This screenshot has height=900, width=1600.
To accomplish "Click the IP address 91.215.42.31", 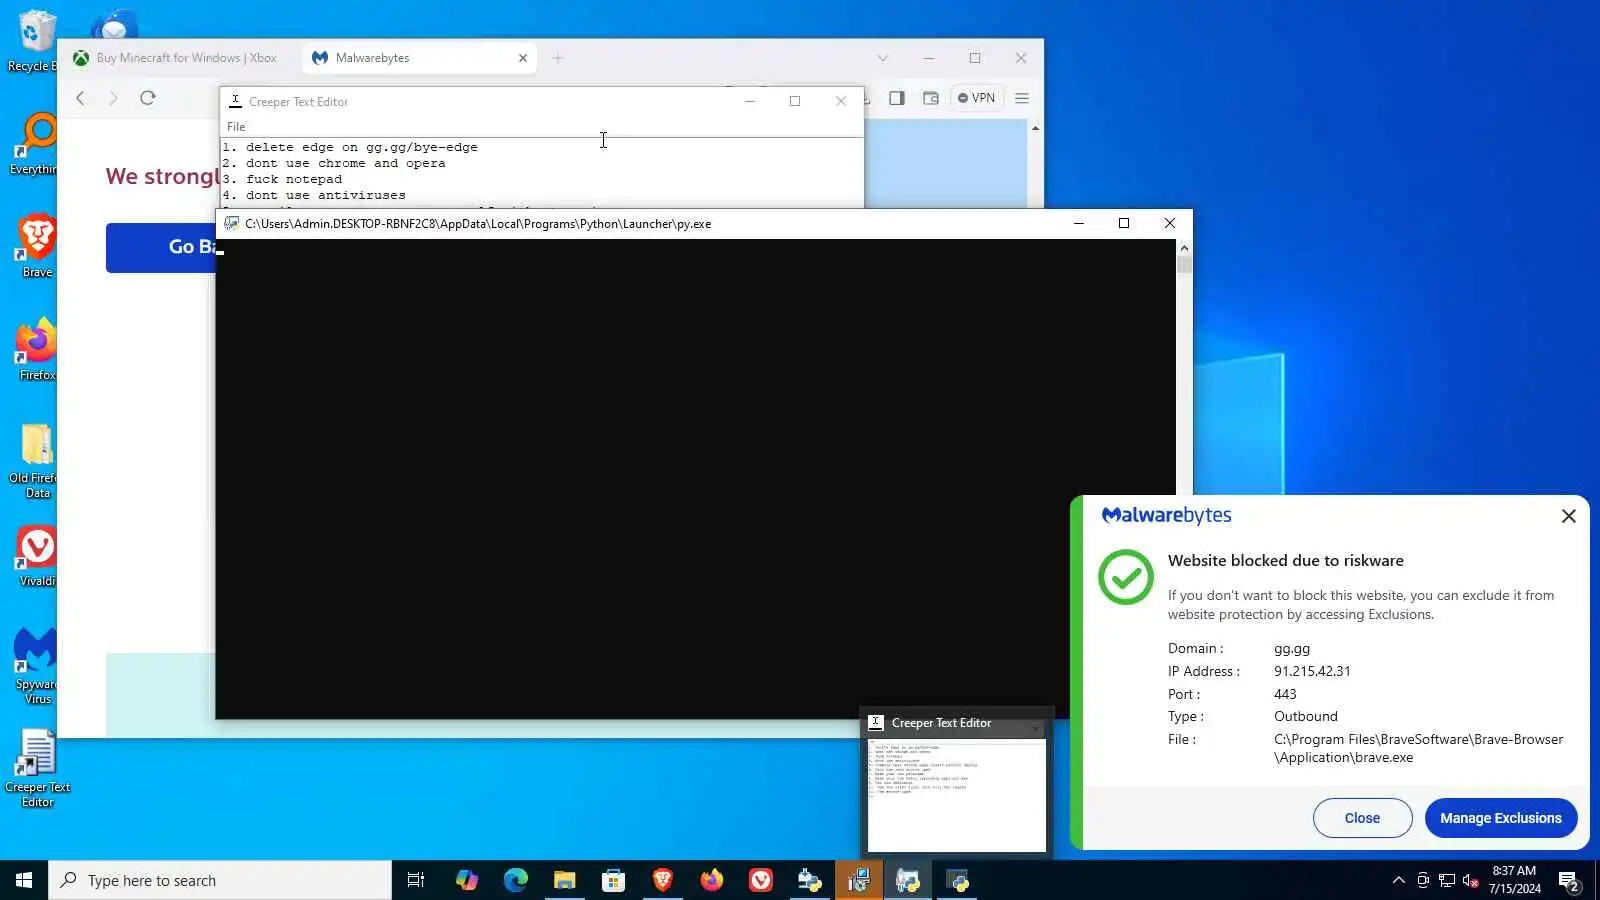I will click(1312, 671).
